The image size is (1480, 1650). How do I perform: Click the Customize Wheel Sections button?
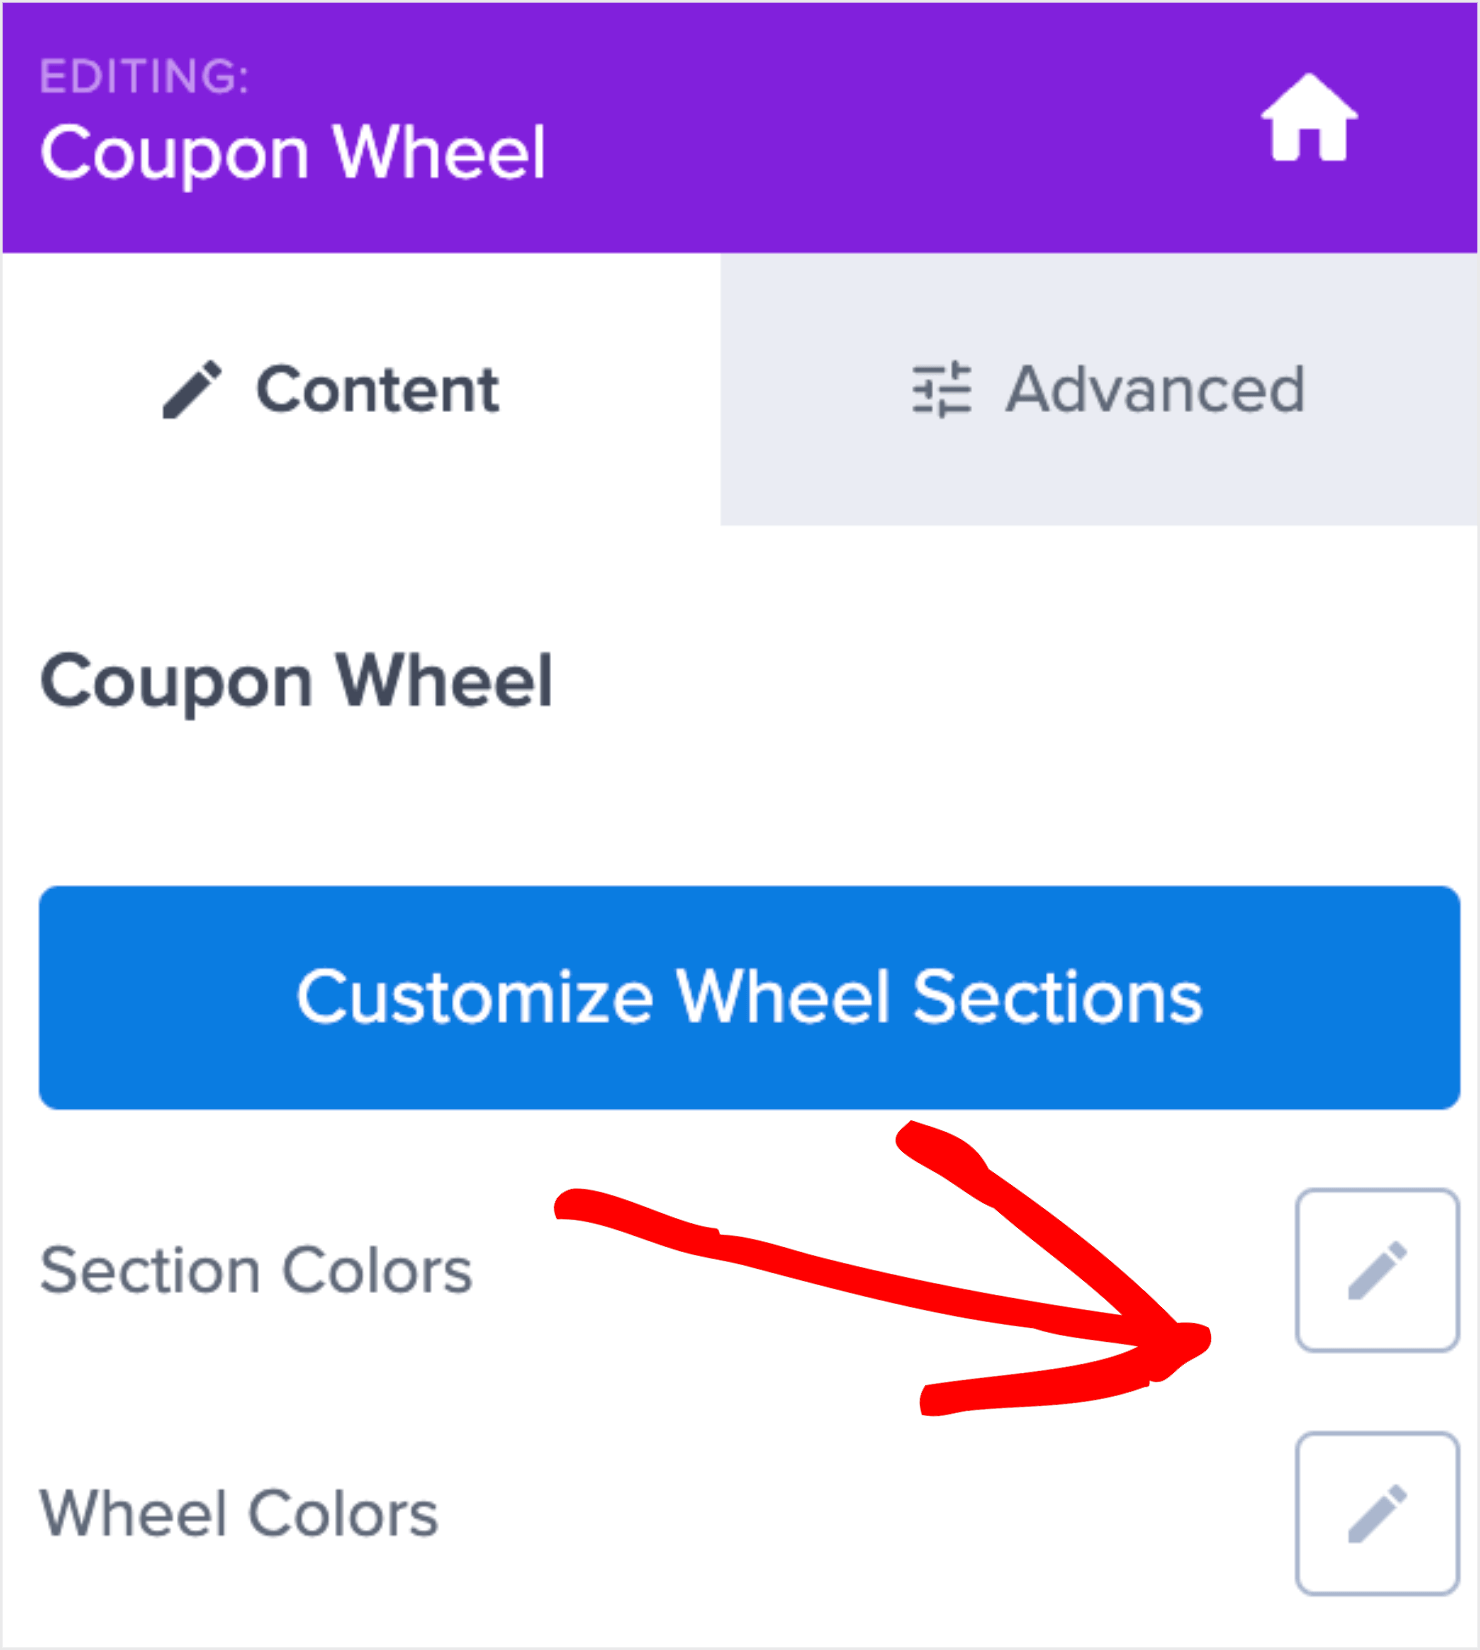(x=750, y=996)
